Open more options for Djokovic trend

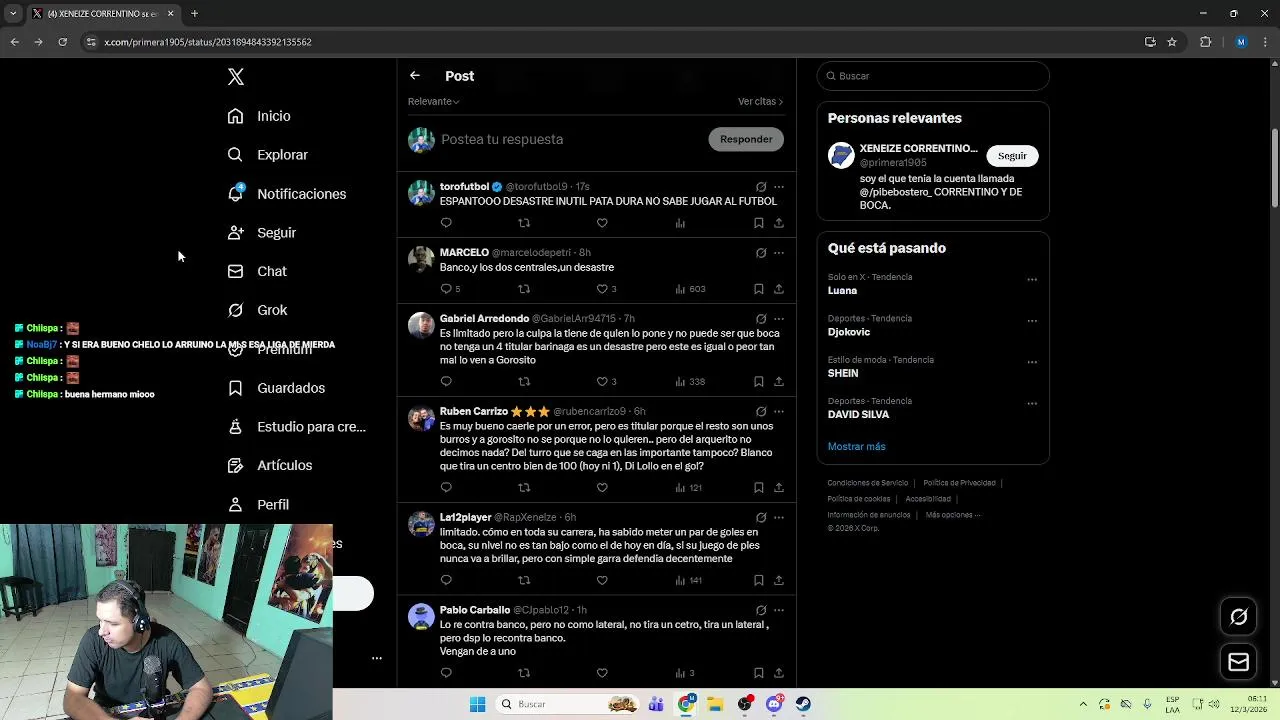click(1032, 321)
